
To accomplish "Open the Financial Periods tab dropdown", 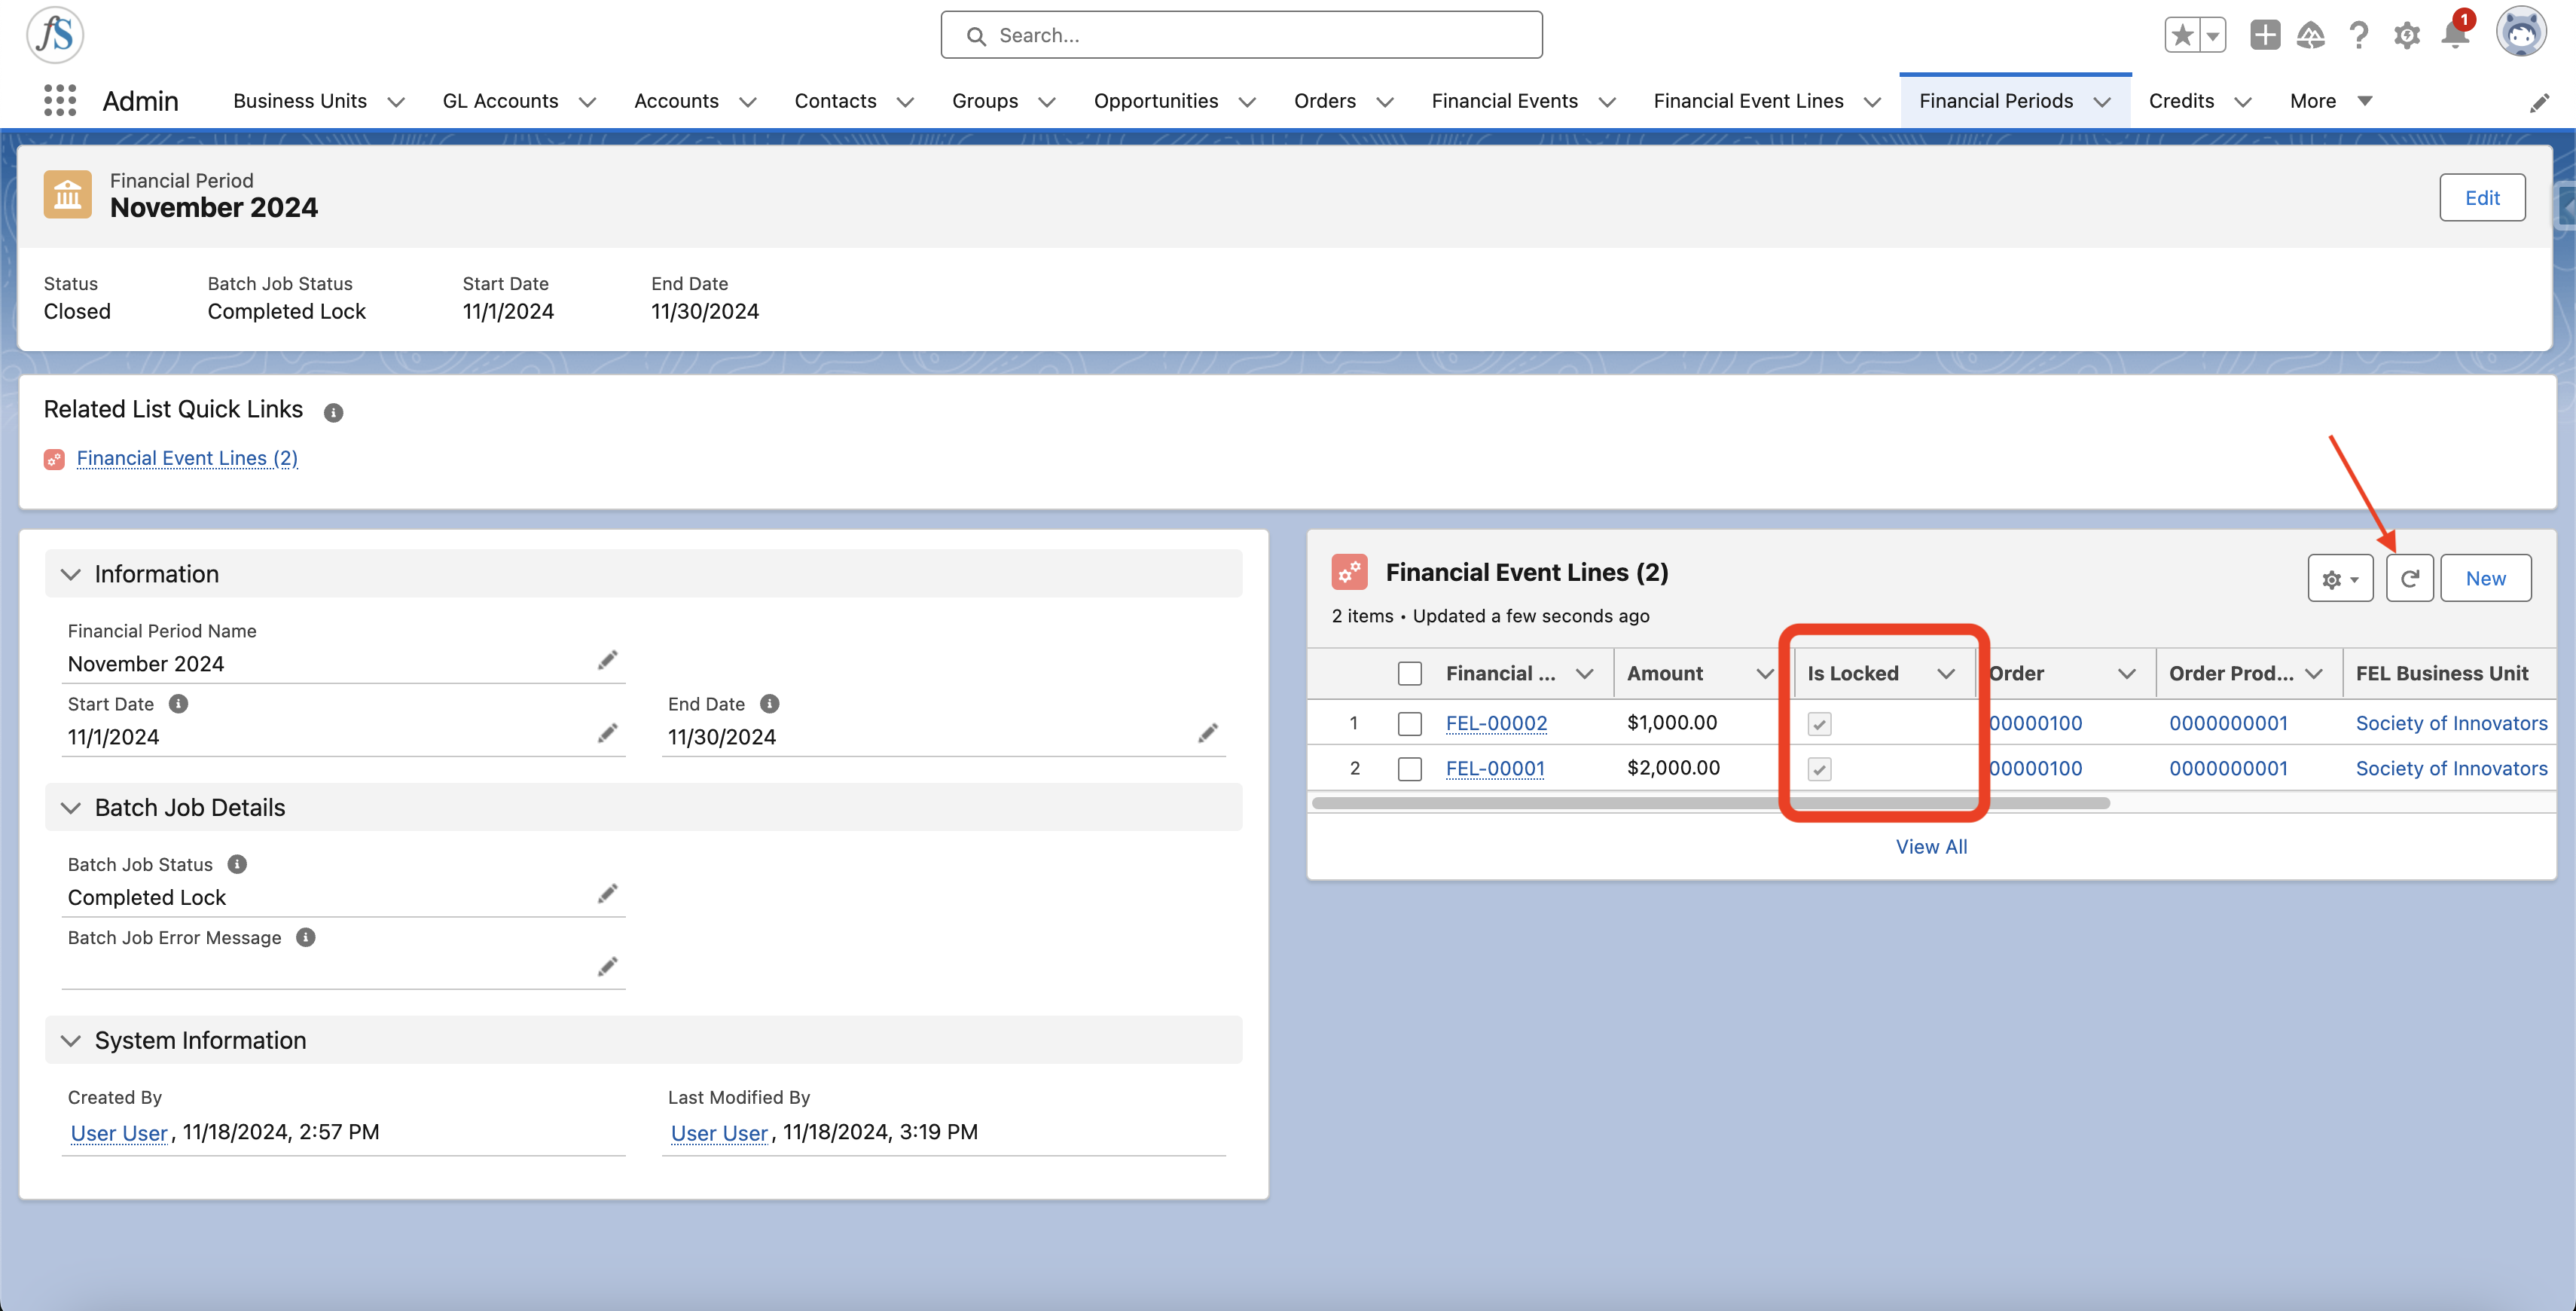I will (2102, 102).
